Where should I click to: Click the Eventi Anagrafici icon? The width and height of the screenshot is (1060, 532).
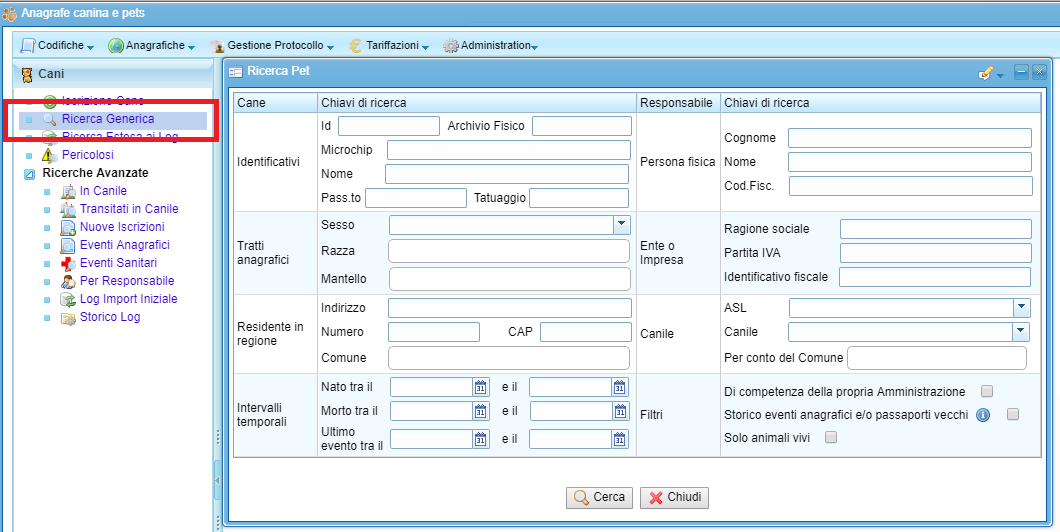click(x=68, y=245)
